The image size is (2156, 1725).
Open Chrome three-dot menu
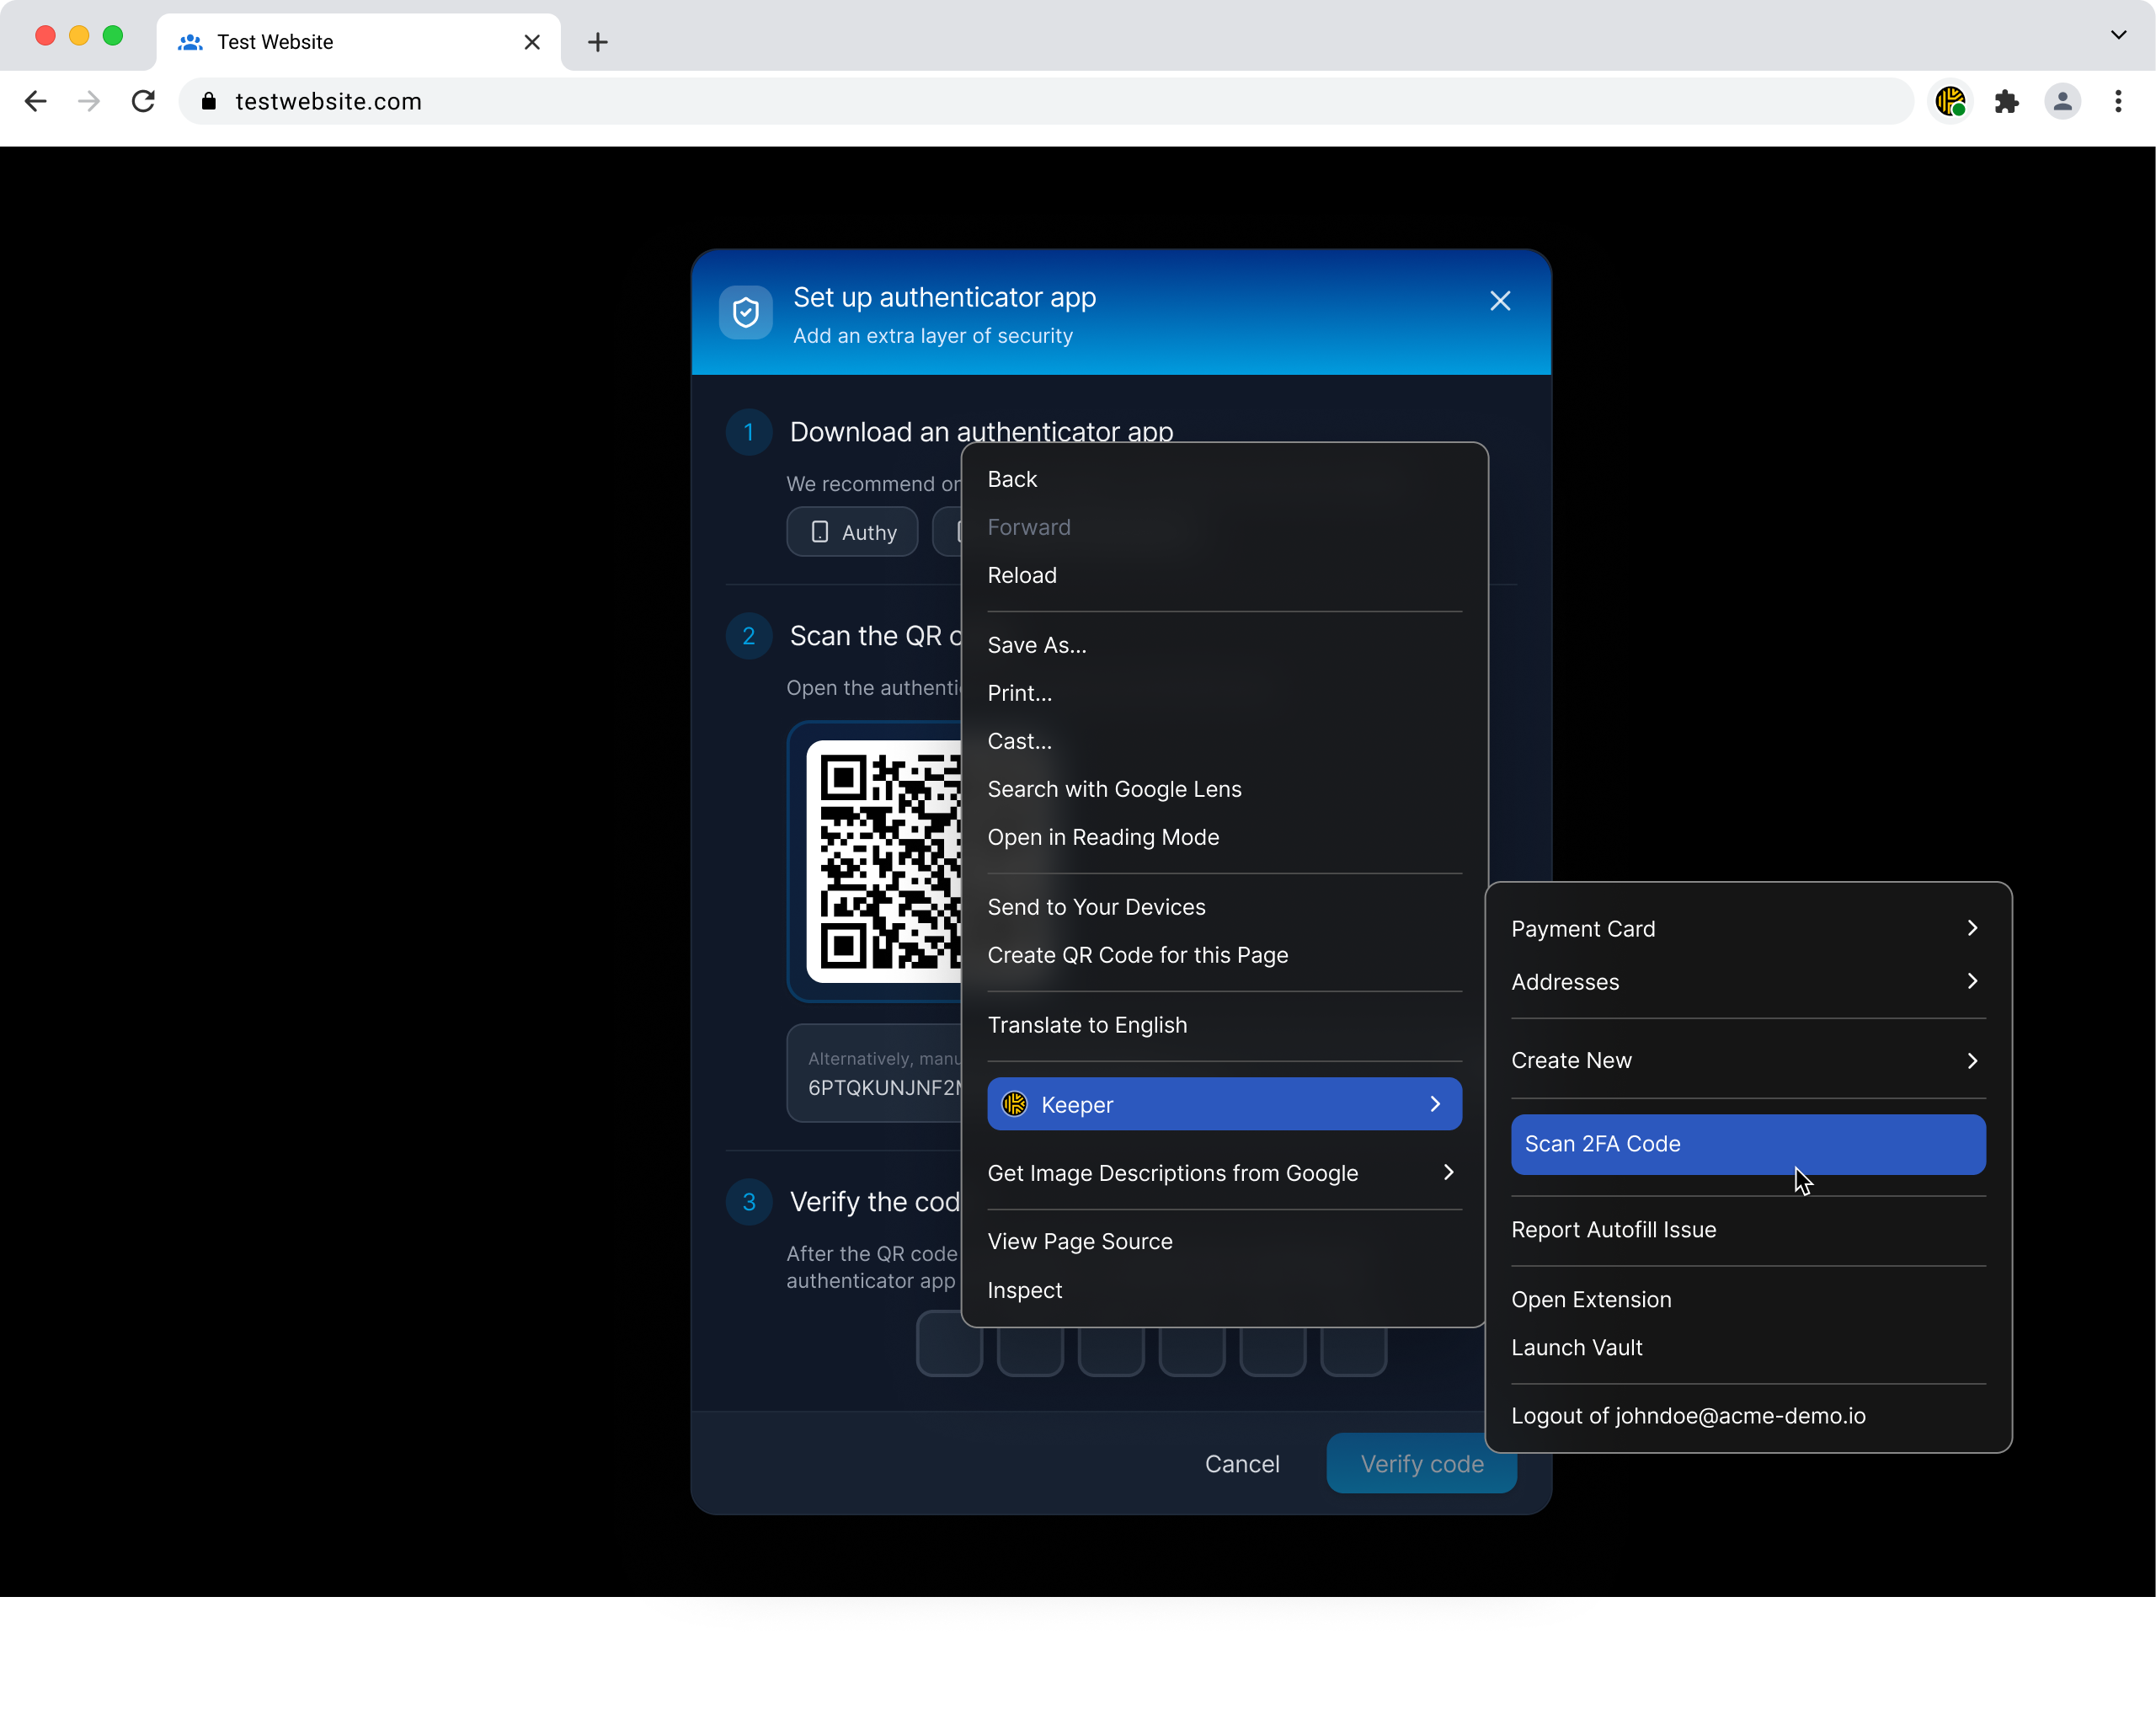click(x=2118, y=101)
